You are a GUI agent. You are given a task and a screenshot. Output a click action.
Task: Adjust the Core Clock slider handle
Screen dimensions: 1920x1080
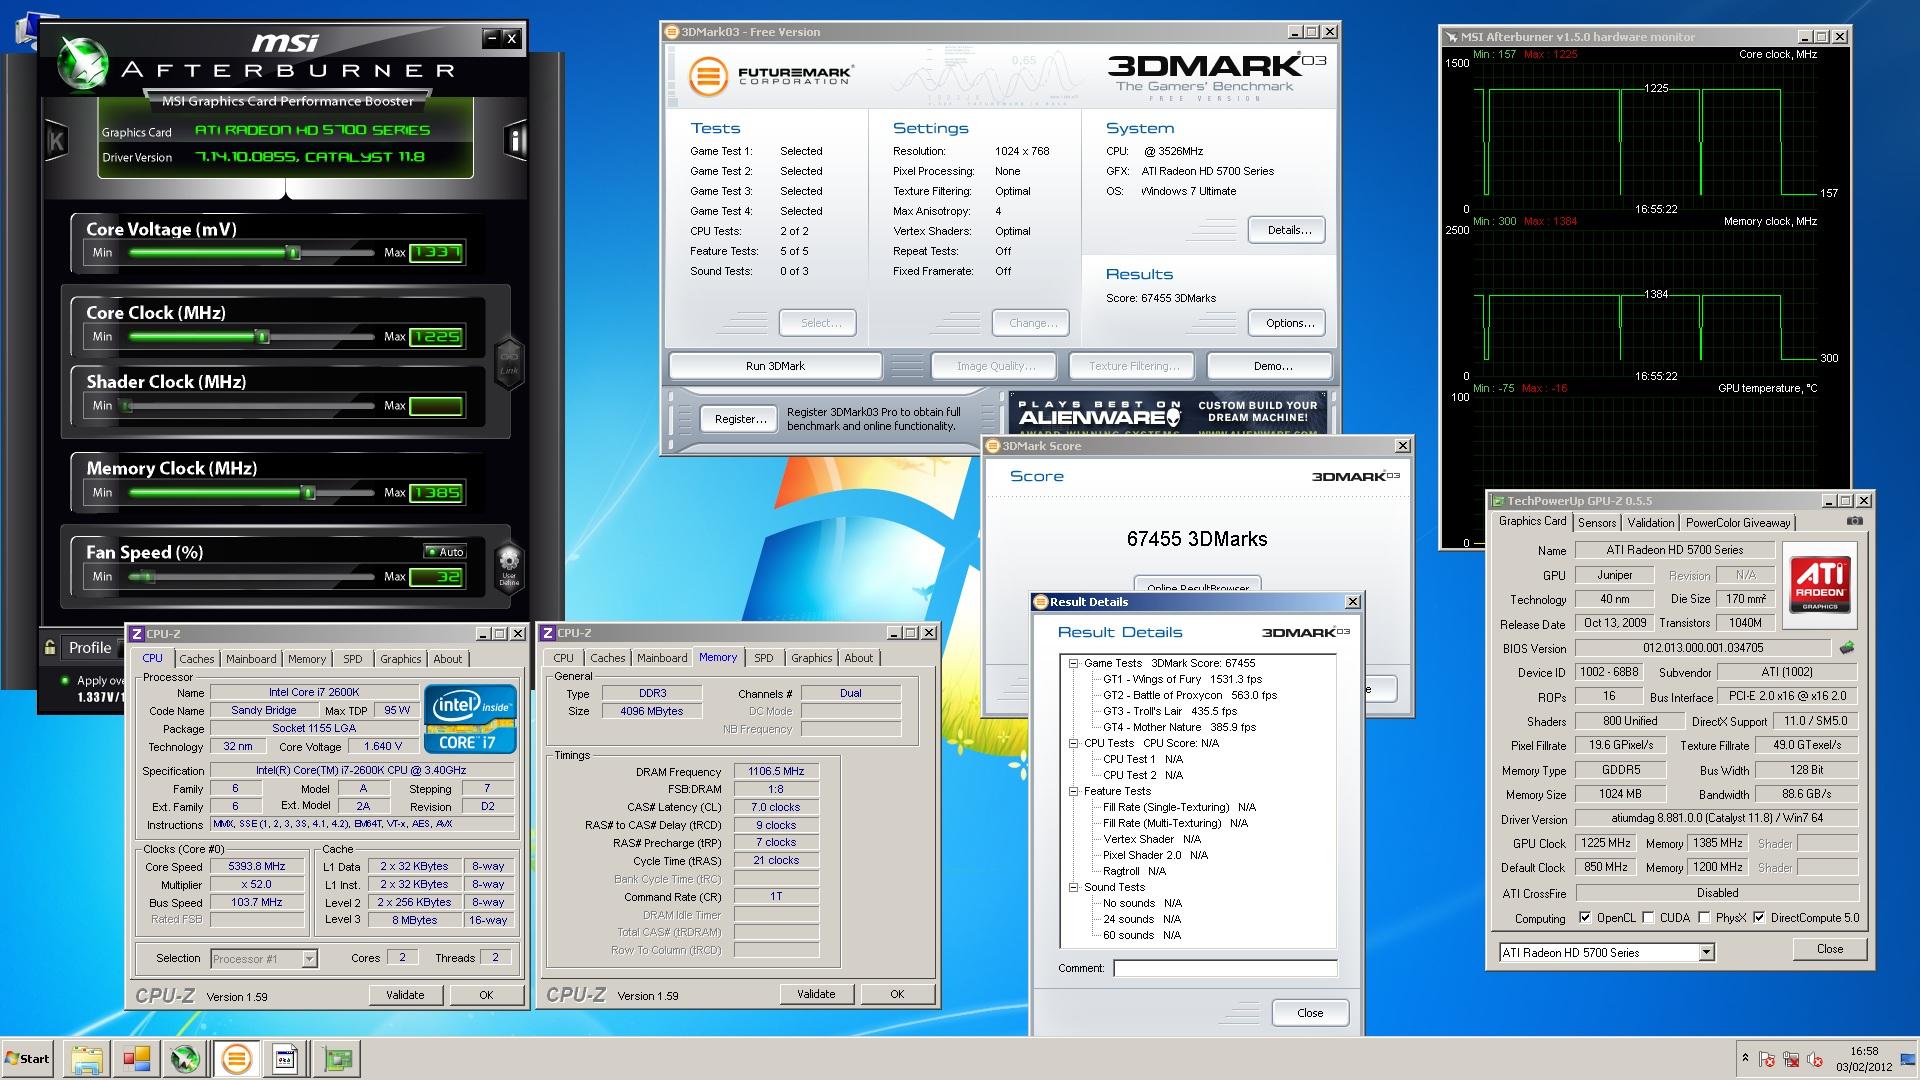pyautogui.click(x=263, y=337)
